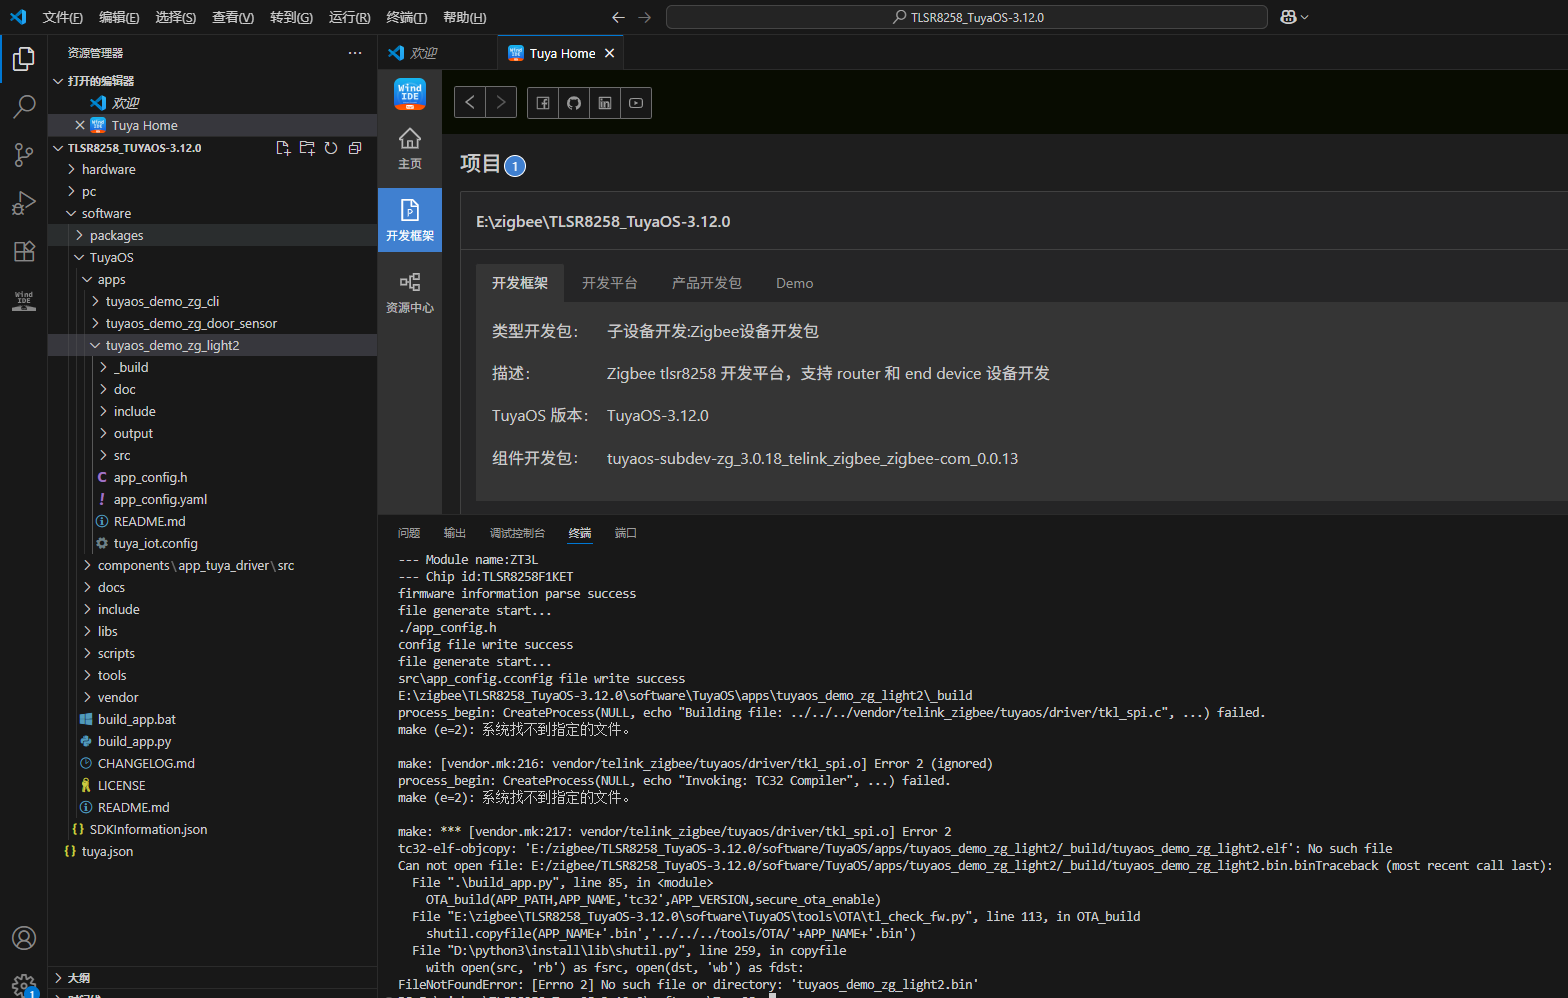Click the YouTube icon in Tuya Home
This screenshot has width=1568, height=998.
pyautogui.click(x=636, y=103)
